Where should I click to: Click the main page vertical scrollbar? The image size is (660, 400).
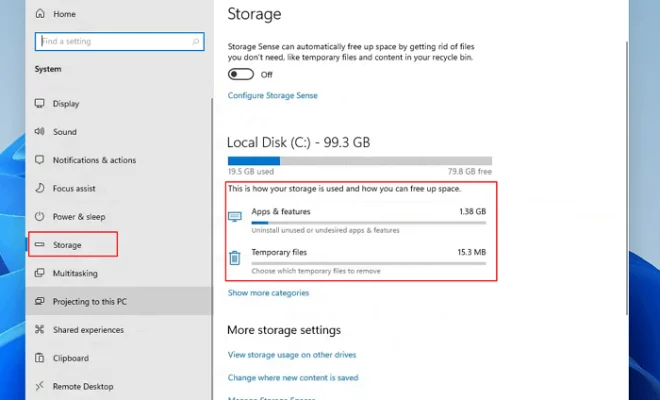tap(627, 177)
